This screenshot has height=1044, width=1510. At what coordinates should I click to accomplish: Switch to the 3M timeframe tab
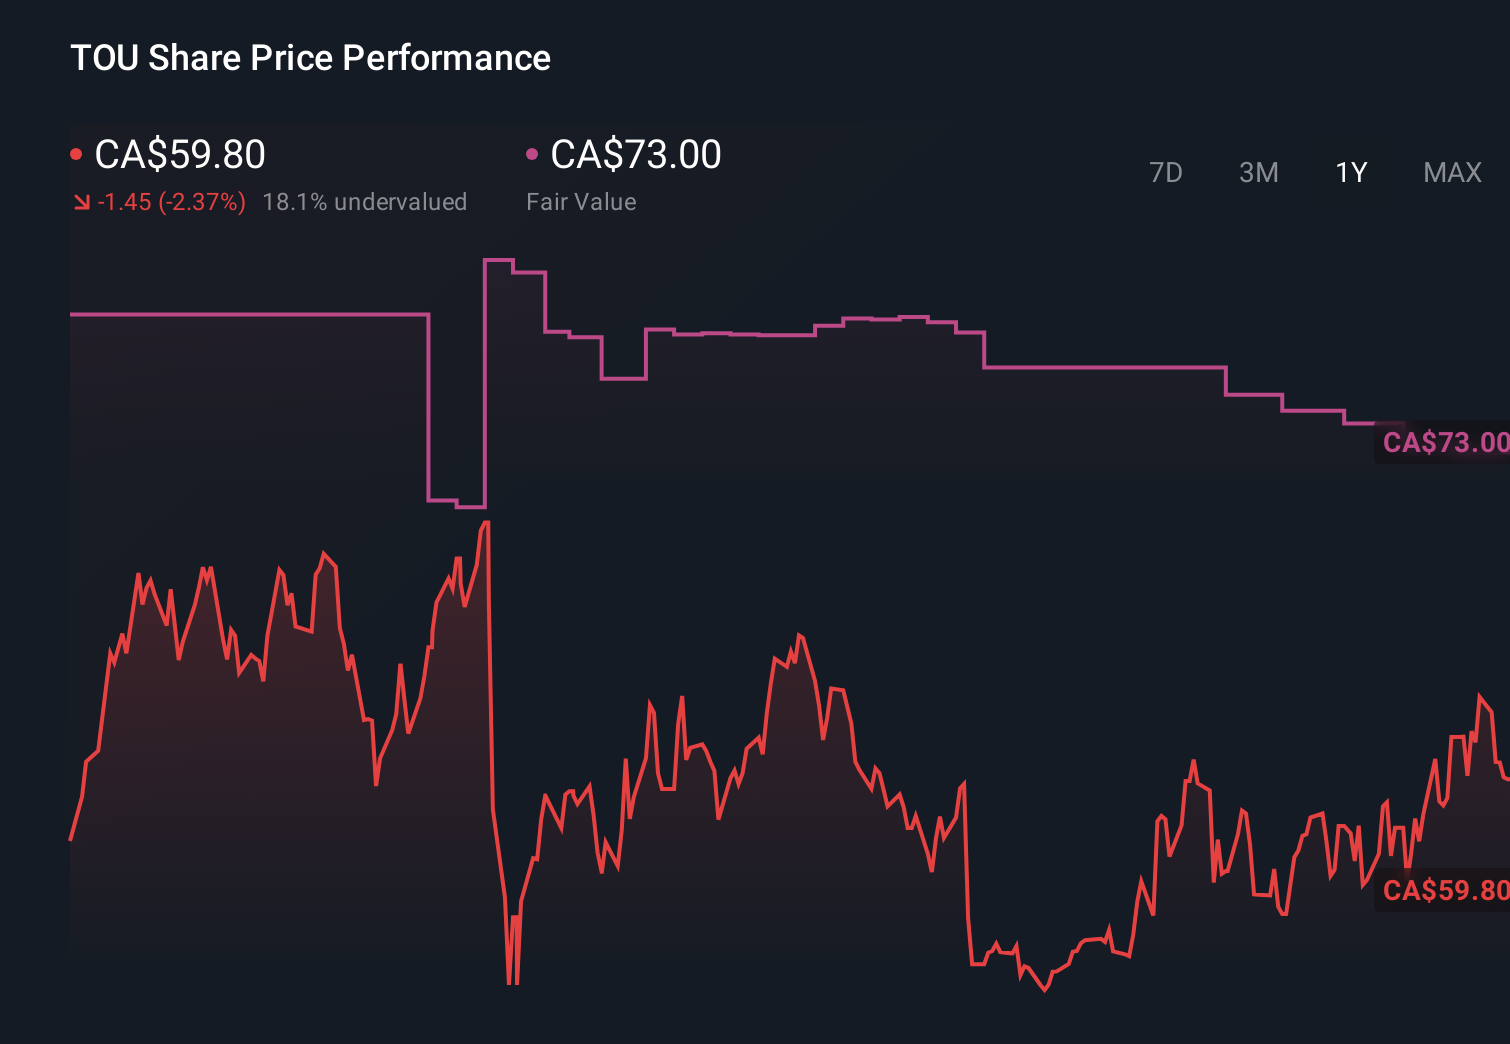pyautogui.click(x=1258, y=172)
